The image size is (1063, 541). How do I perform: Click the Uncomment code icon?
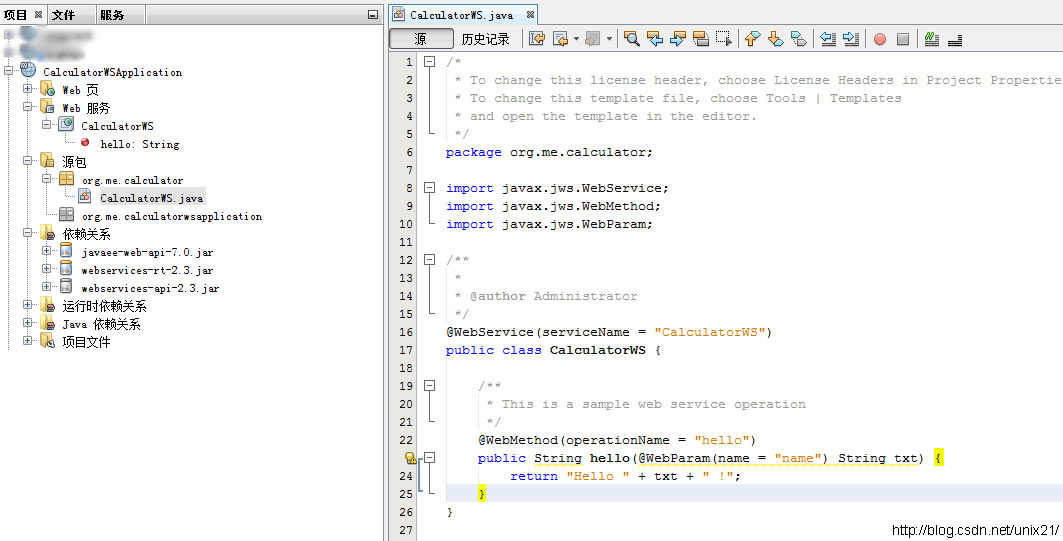click(x=955, y=39)
